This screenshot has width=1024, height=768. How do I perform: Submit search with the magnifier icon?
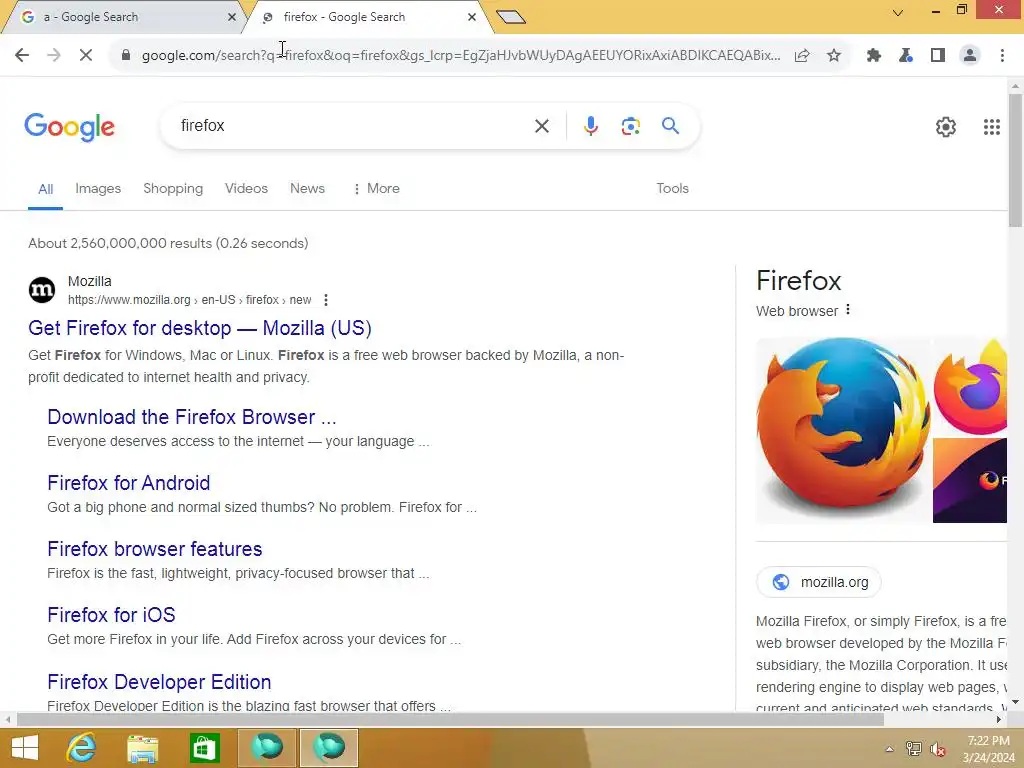tap(670, 125)
